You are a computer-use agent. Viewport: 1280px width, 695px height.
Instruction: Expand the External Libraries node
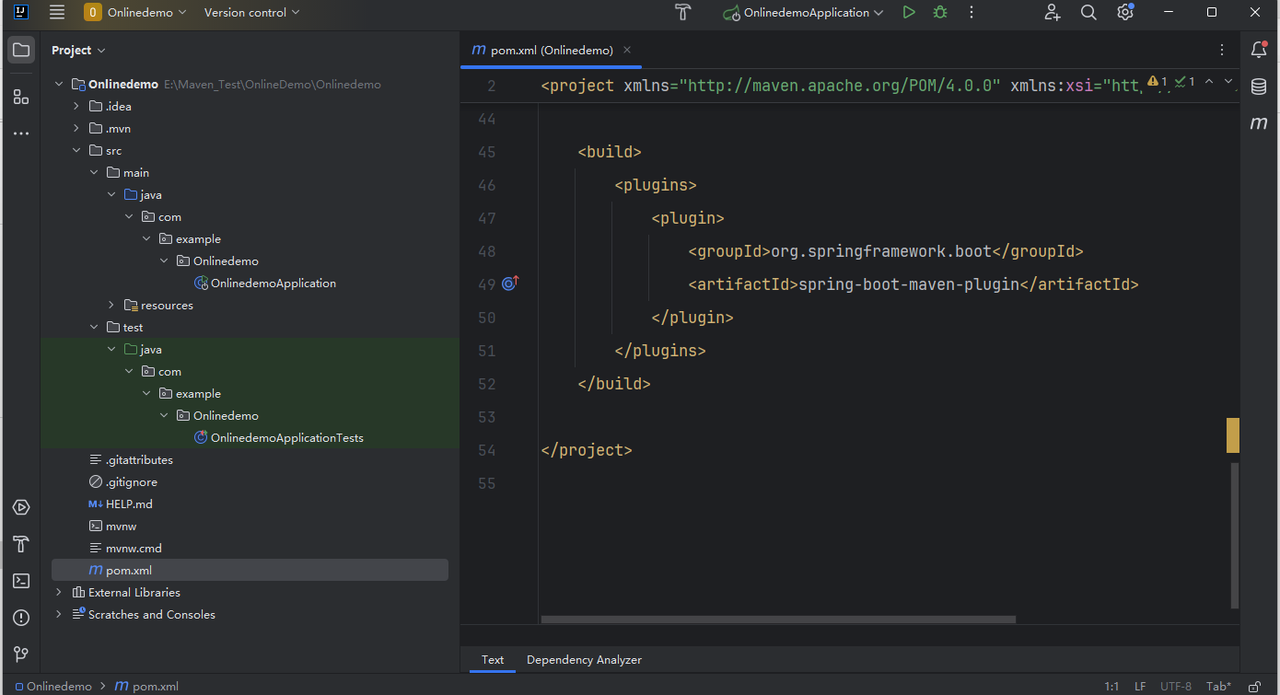59,592
